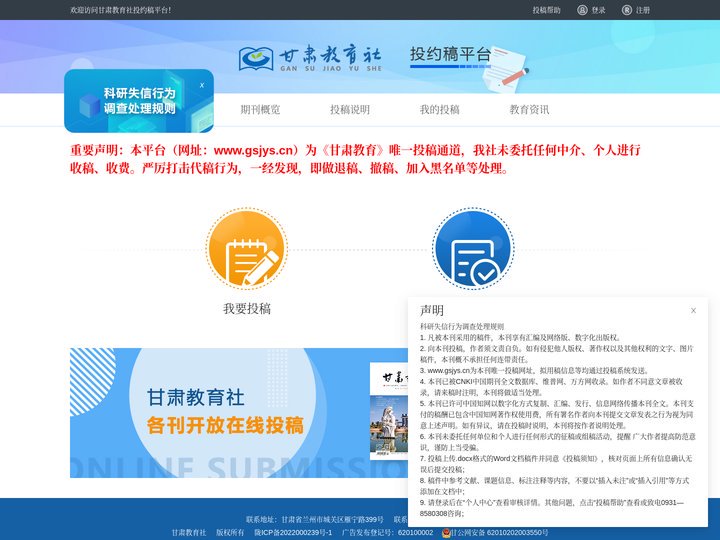Close the 科研失信行为 floating banner
Image resolution: width=720 pixels, height=540 pixels.
coord(202,85)
